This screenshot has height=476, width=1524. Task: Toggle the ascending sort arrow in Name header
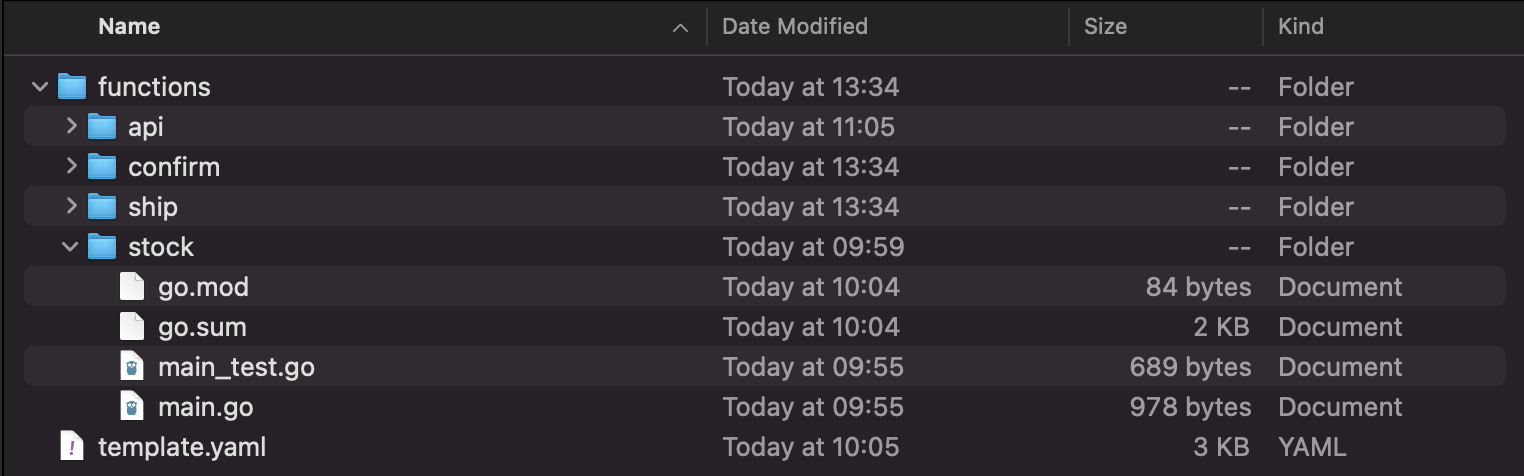[x=681, y=28]
